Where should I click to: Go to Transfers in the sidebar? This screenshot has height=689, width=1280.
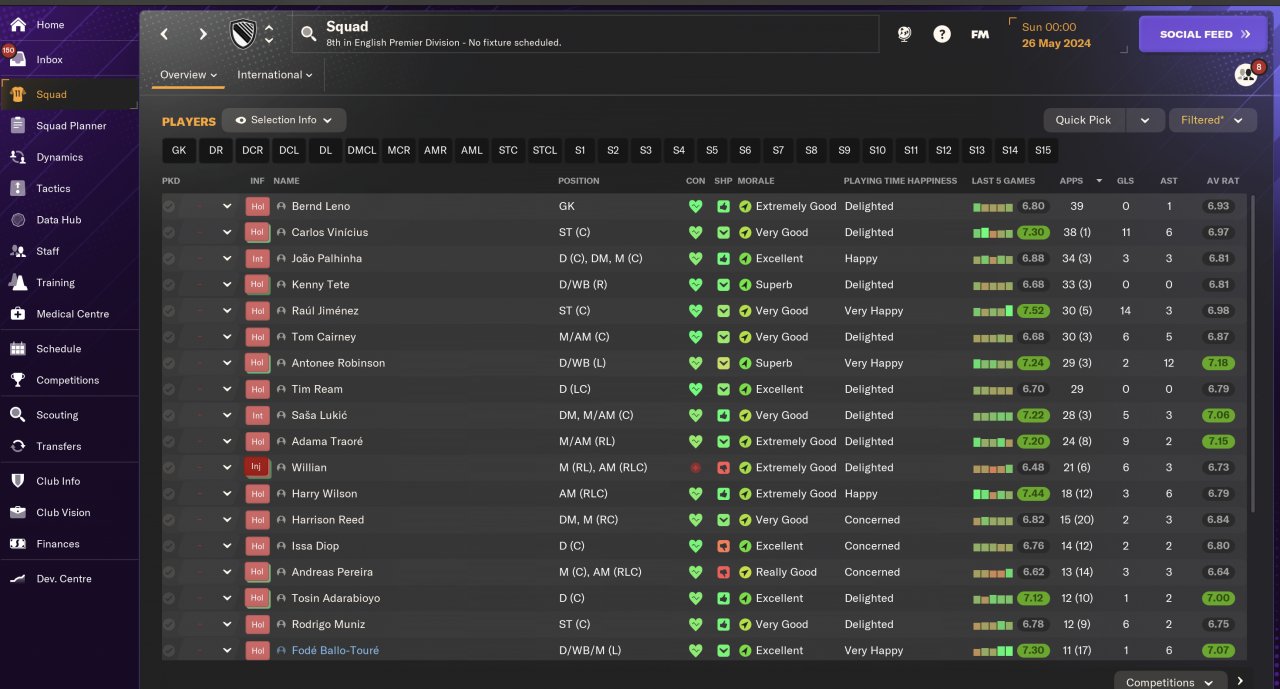point(58,446)
